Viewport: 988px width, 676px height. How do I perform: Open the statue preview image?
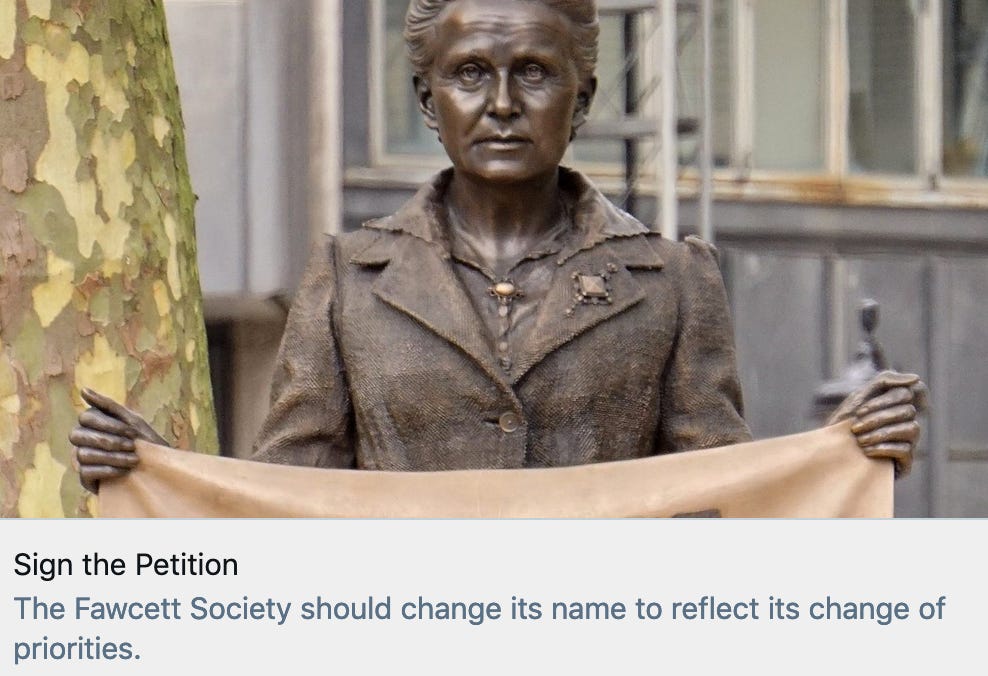[494, 259]
